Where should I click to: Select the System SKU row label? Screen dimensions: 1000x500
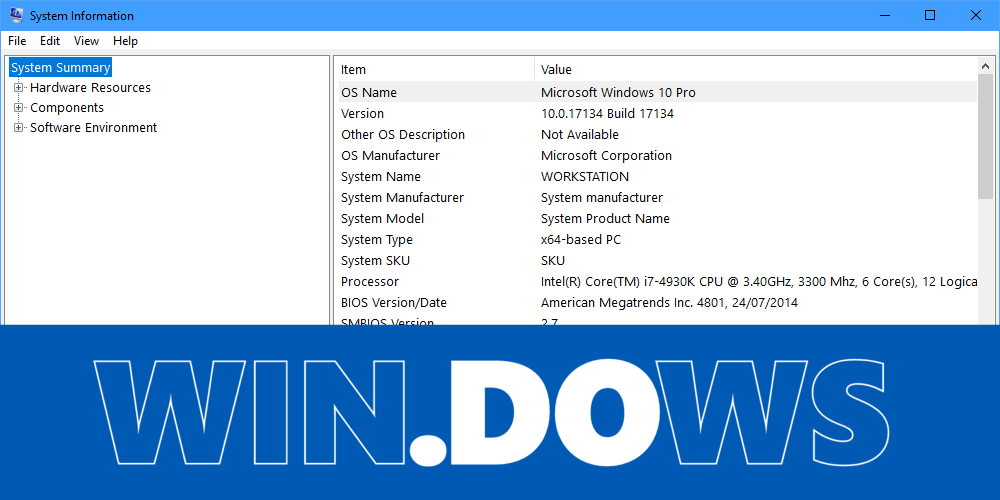pos(375,261)
